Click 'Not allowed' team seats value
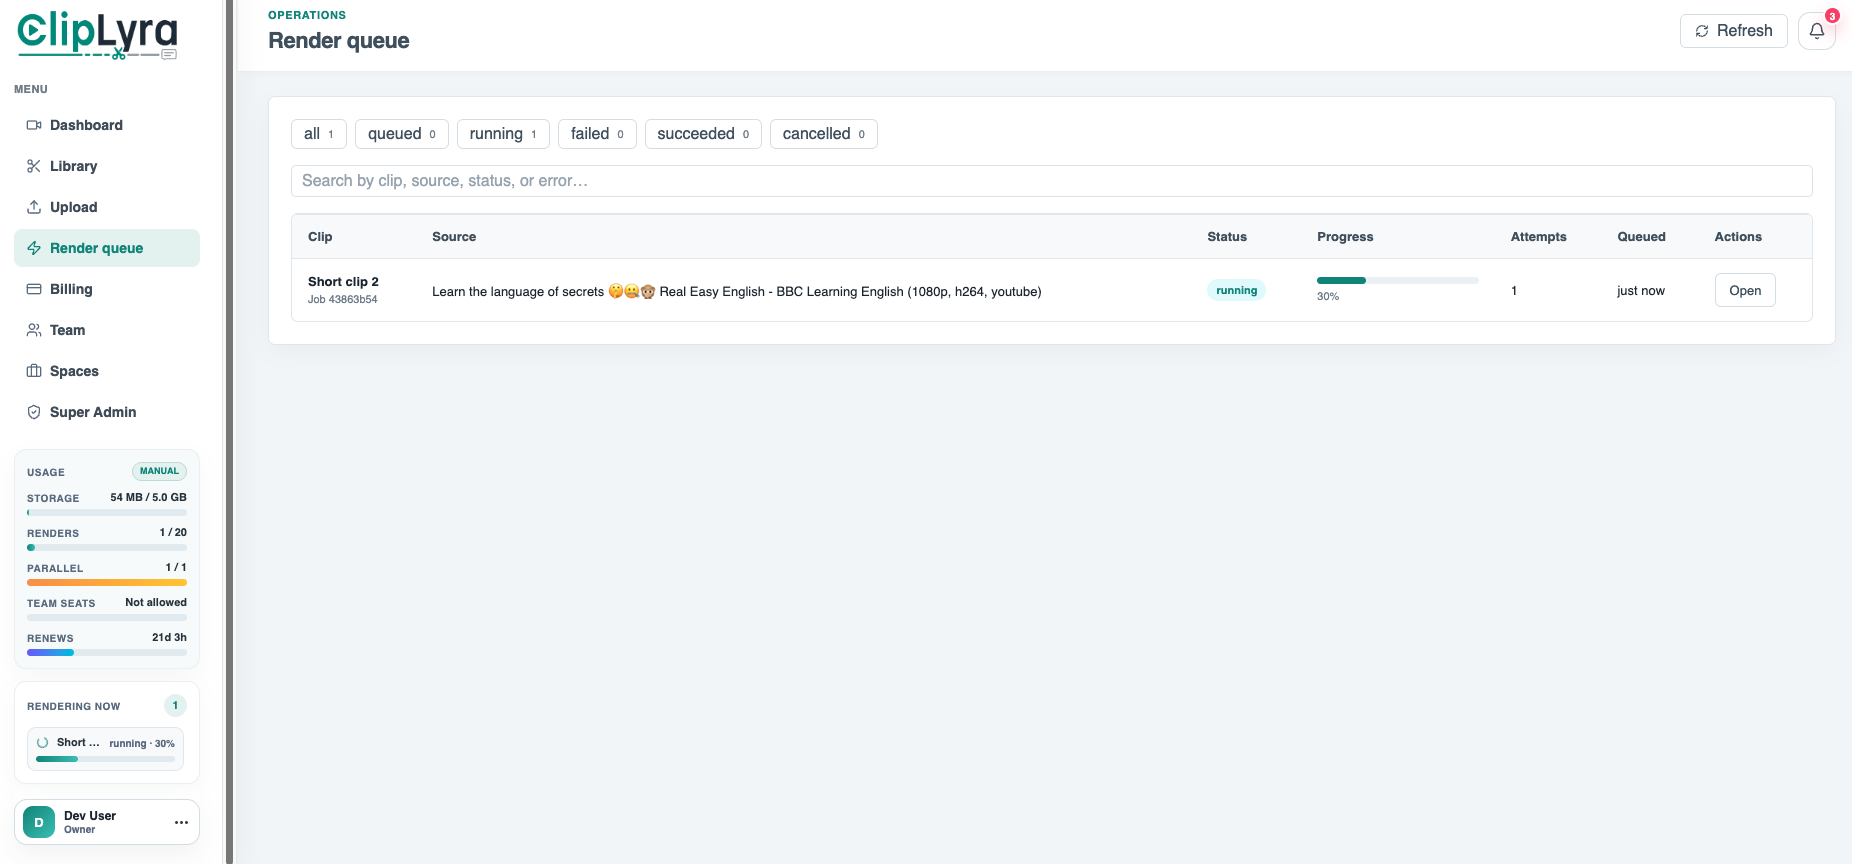Screen dimensions: 1852x864 tap(156, 602)
